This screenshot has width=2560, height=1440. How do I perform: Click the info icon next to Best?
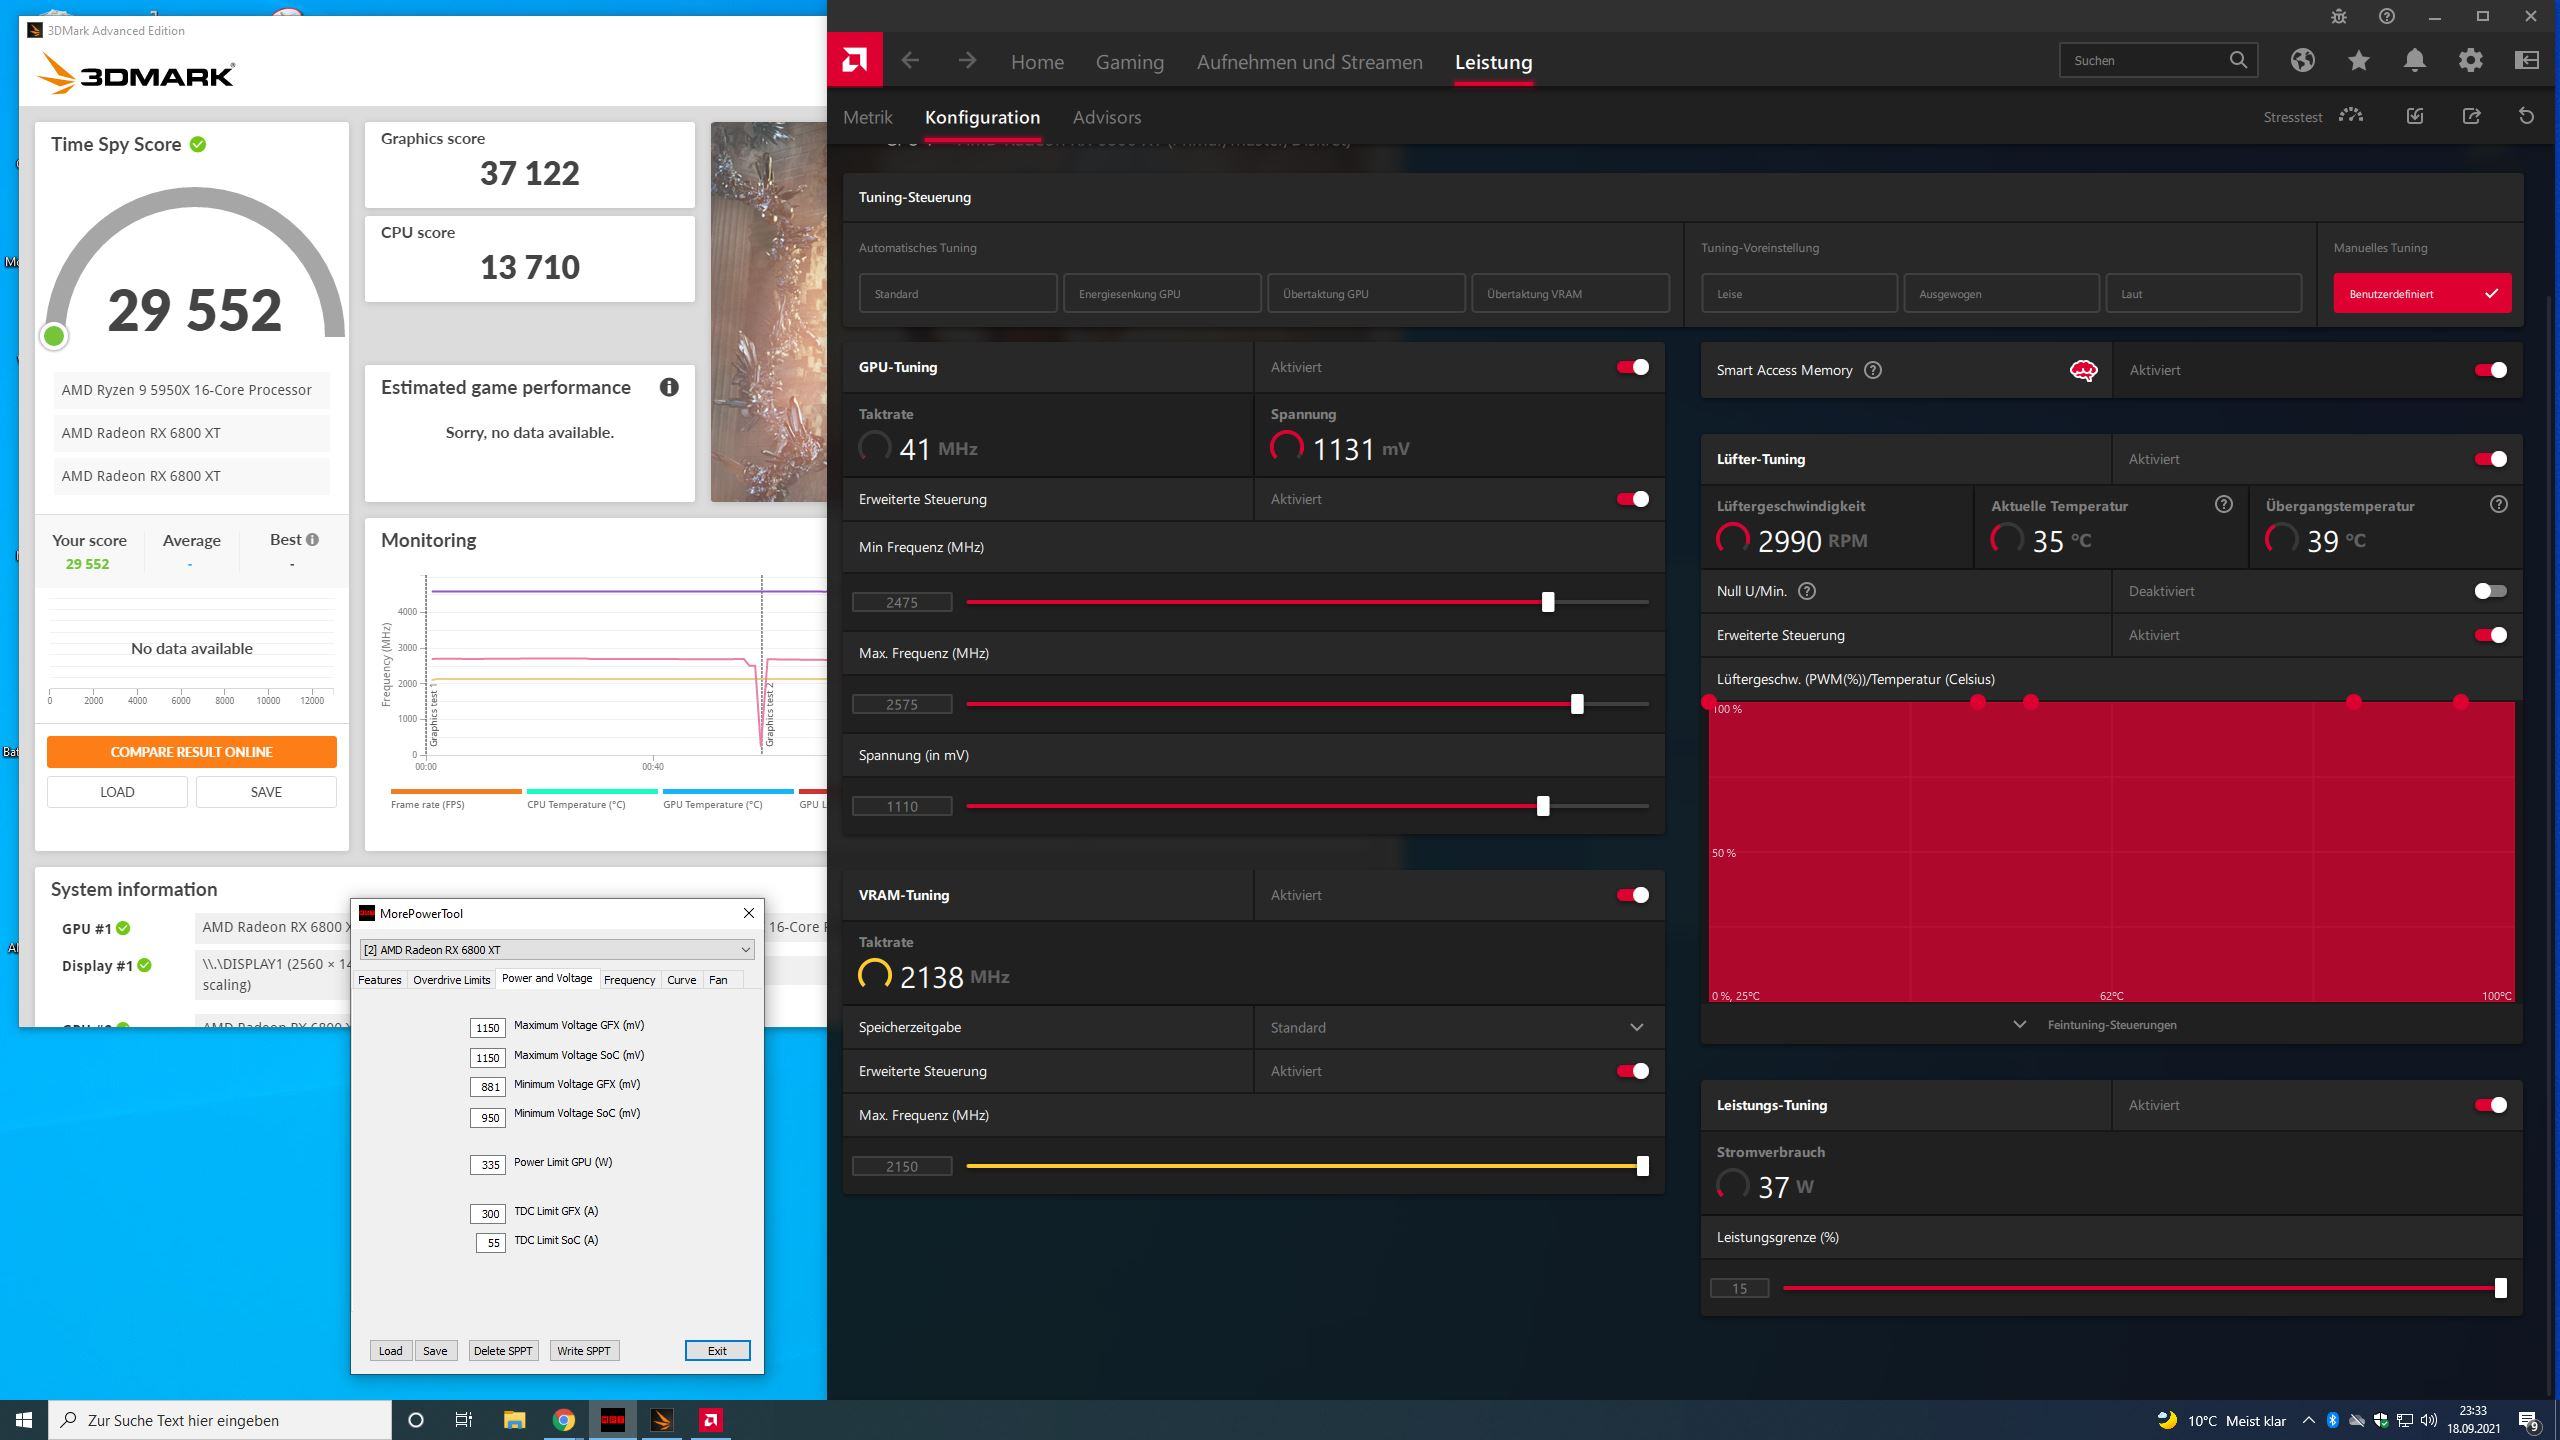[312, 539]
